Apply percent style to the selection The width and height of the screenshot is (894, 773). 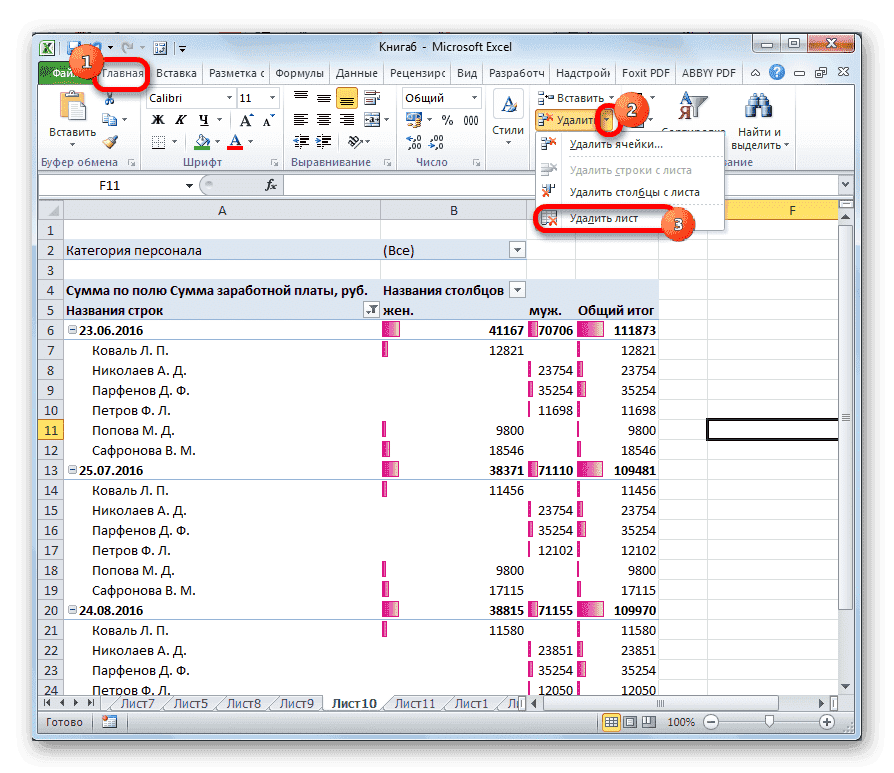coord(447,120)
